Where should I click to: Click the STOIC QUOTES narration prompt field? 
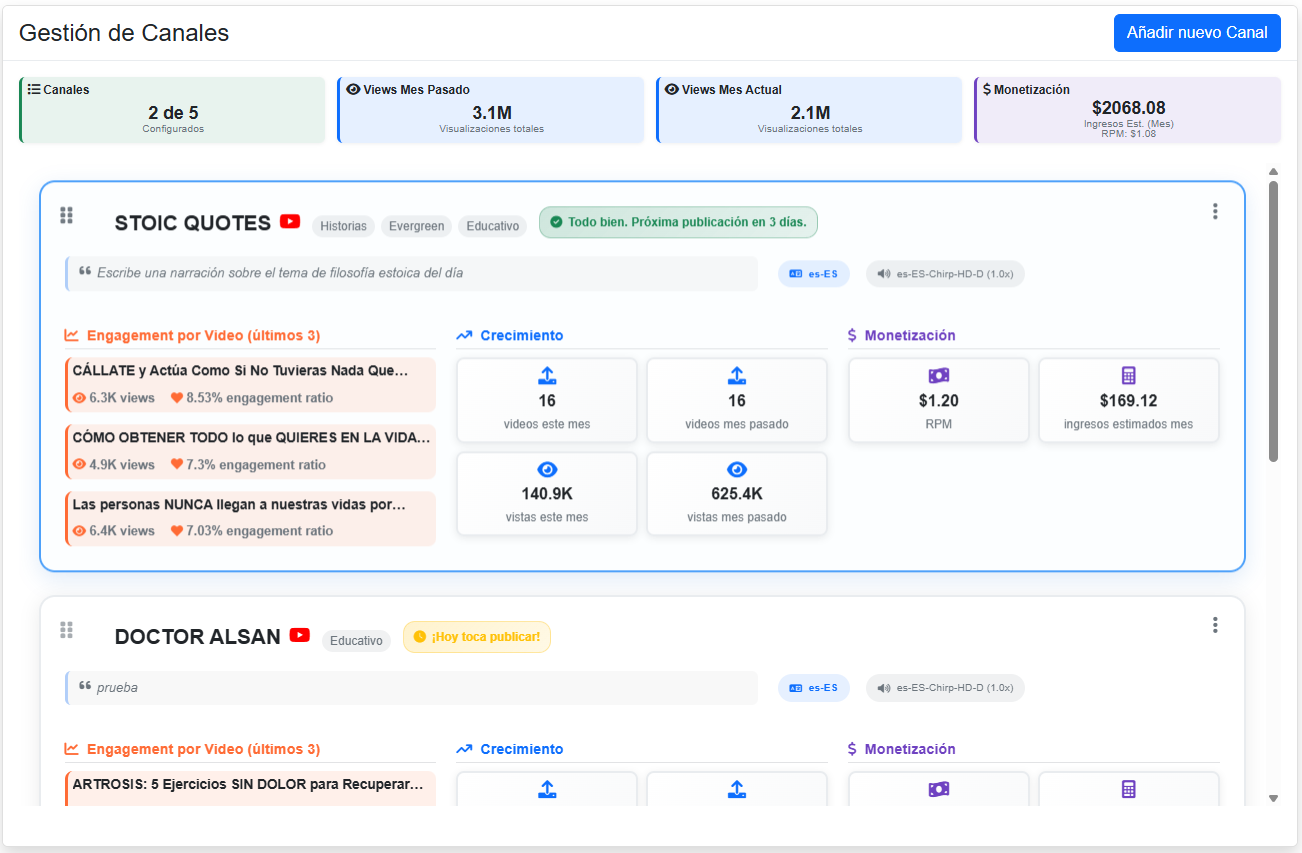[411, 273]
